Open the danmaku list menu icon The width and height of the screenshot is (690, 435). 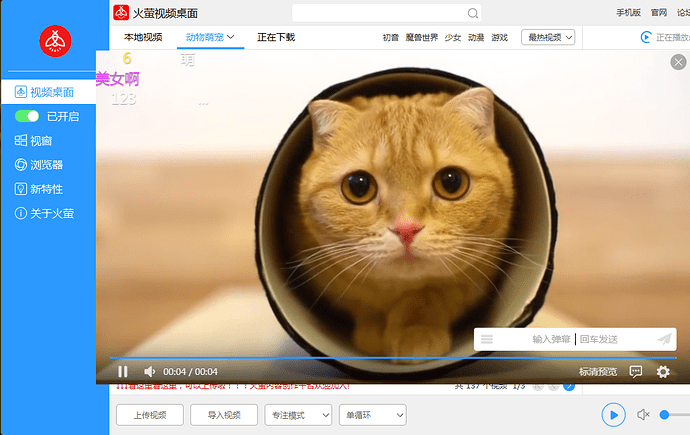[x=487, y=339]
